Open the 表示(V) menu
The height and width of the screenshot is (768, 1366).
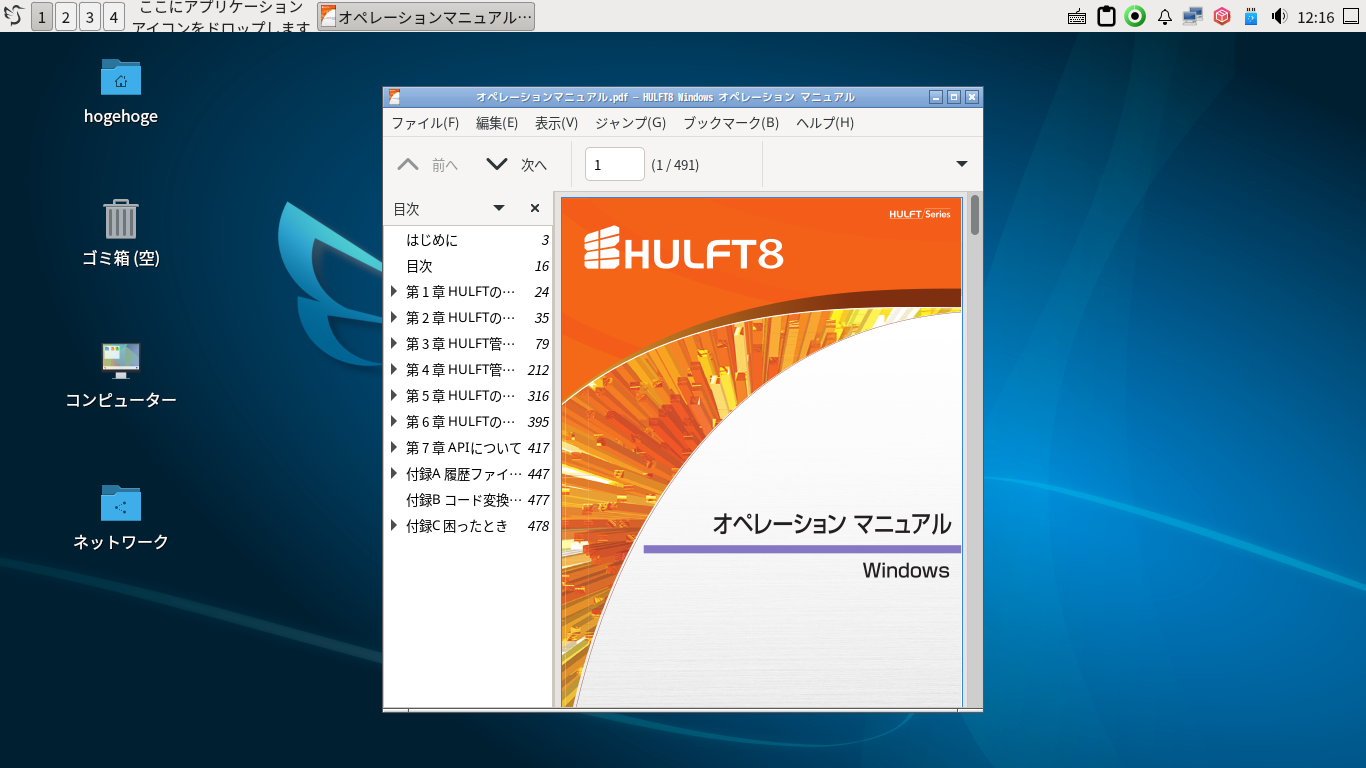(x=556, y=123)
